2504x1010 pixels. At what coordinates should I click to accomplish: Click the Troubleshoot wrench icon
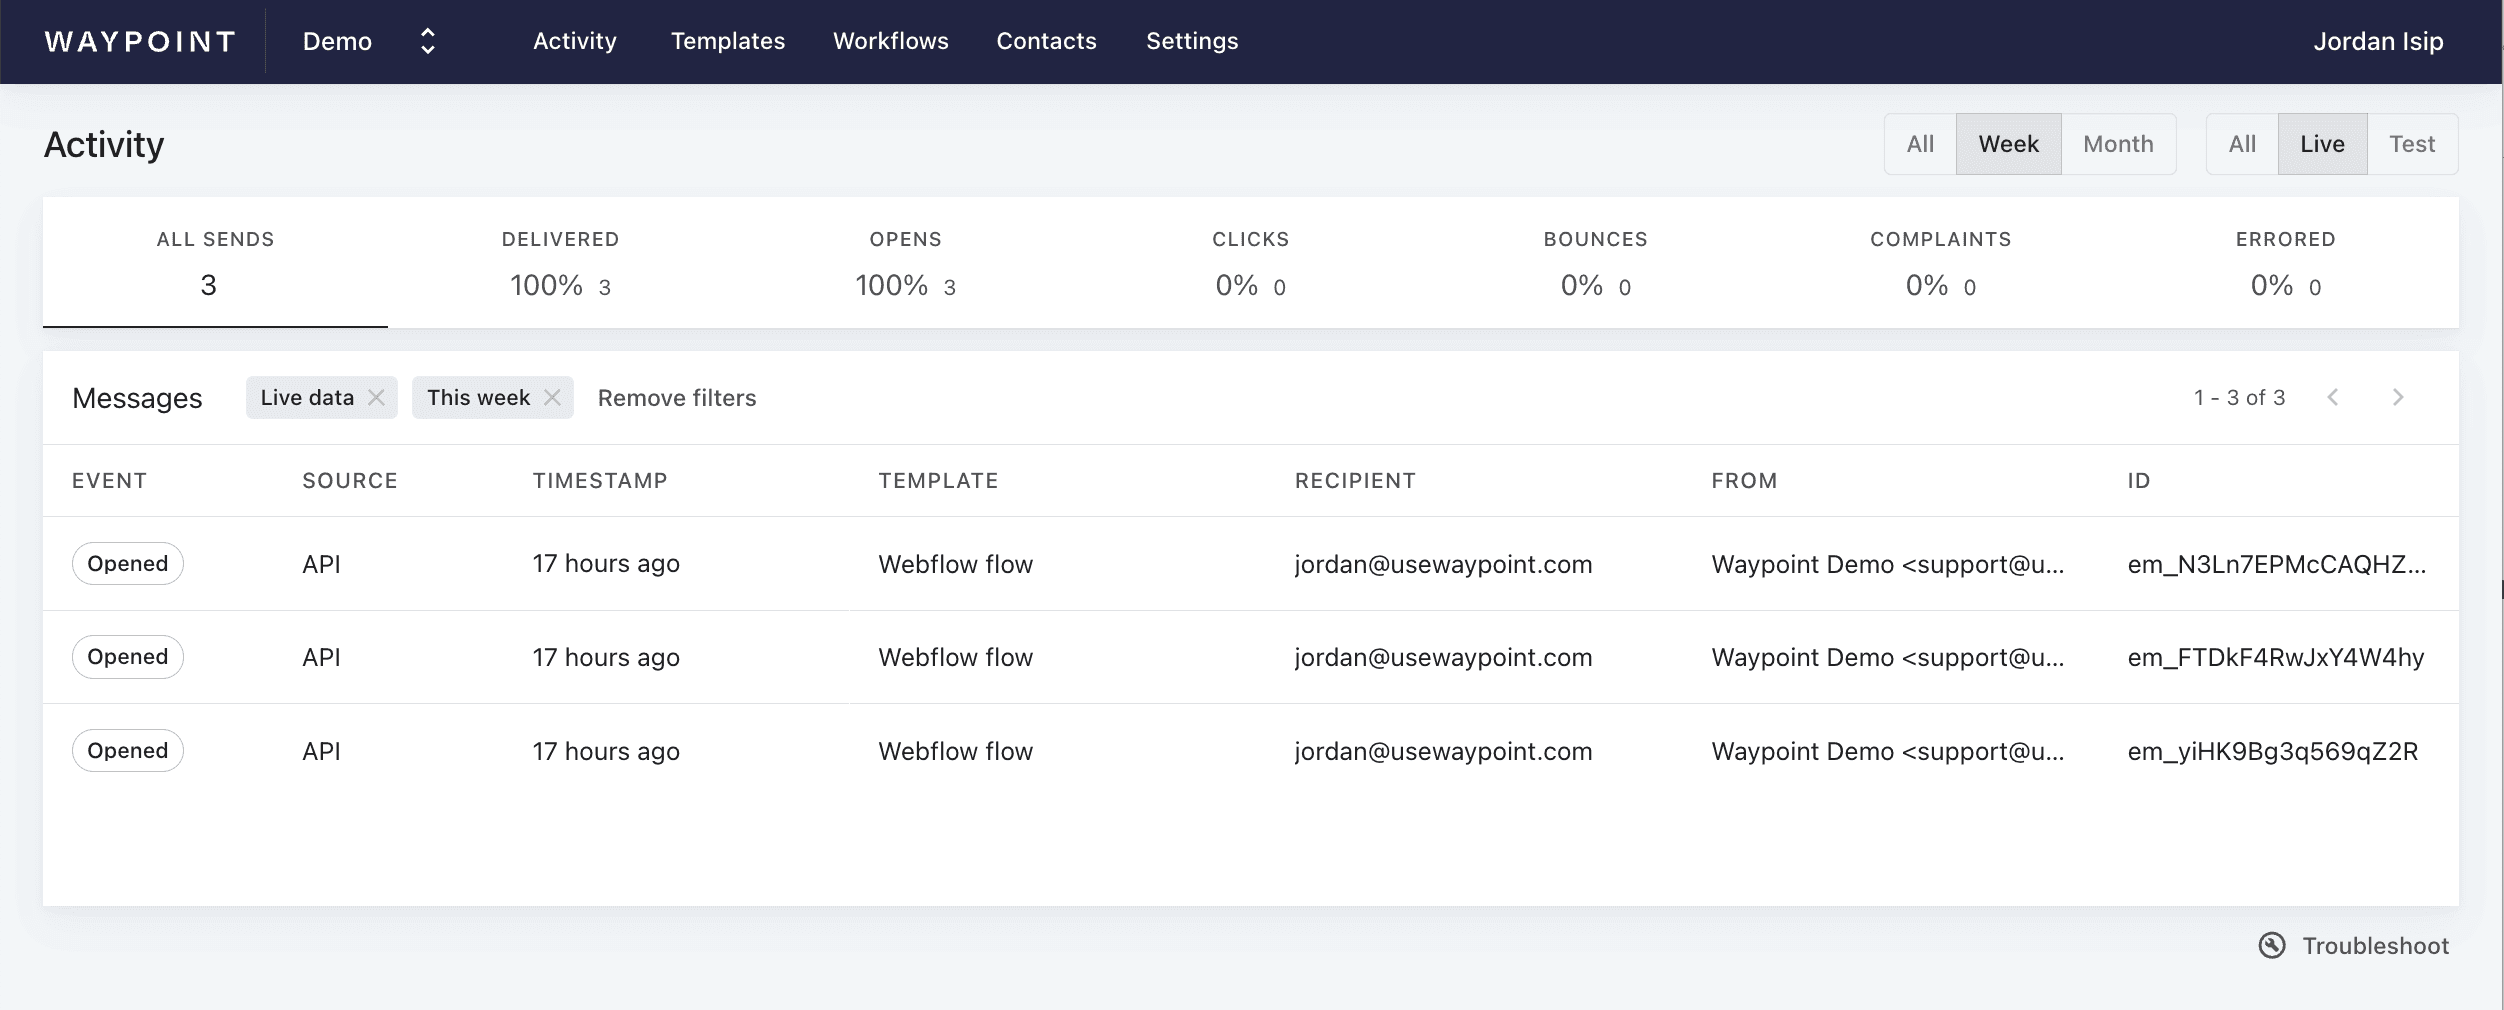point(2272,945)
